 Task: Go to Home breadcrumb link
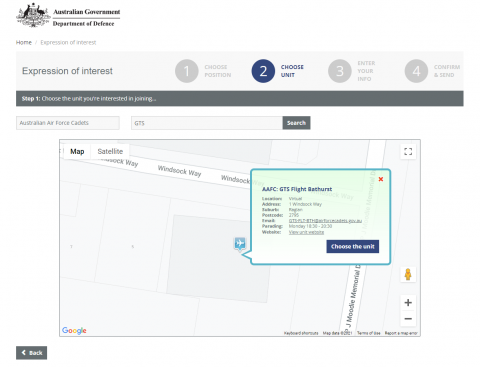tap(24, 42)
